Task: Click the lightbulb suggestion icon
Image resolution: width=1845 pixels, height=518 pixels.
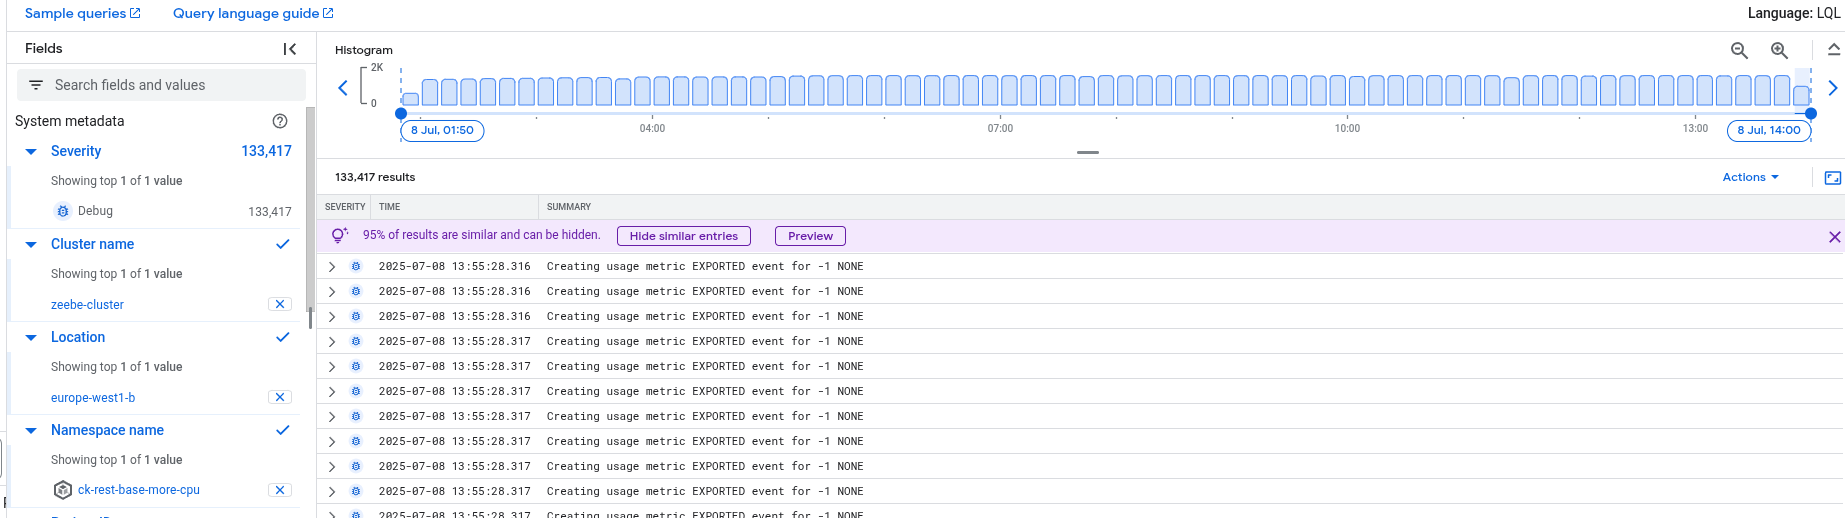Action: 340,235
